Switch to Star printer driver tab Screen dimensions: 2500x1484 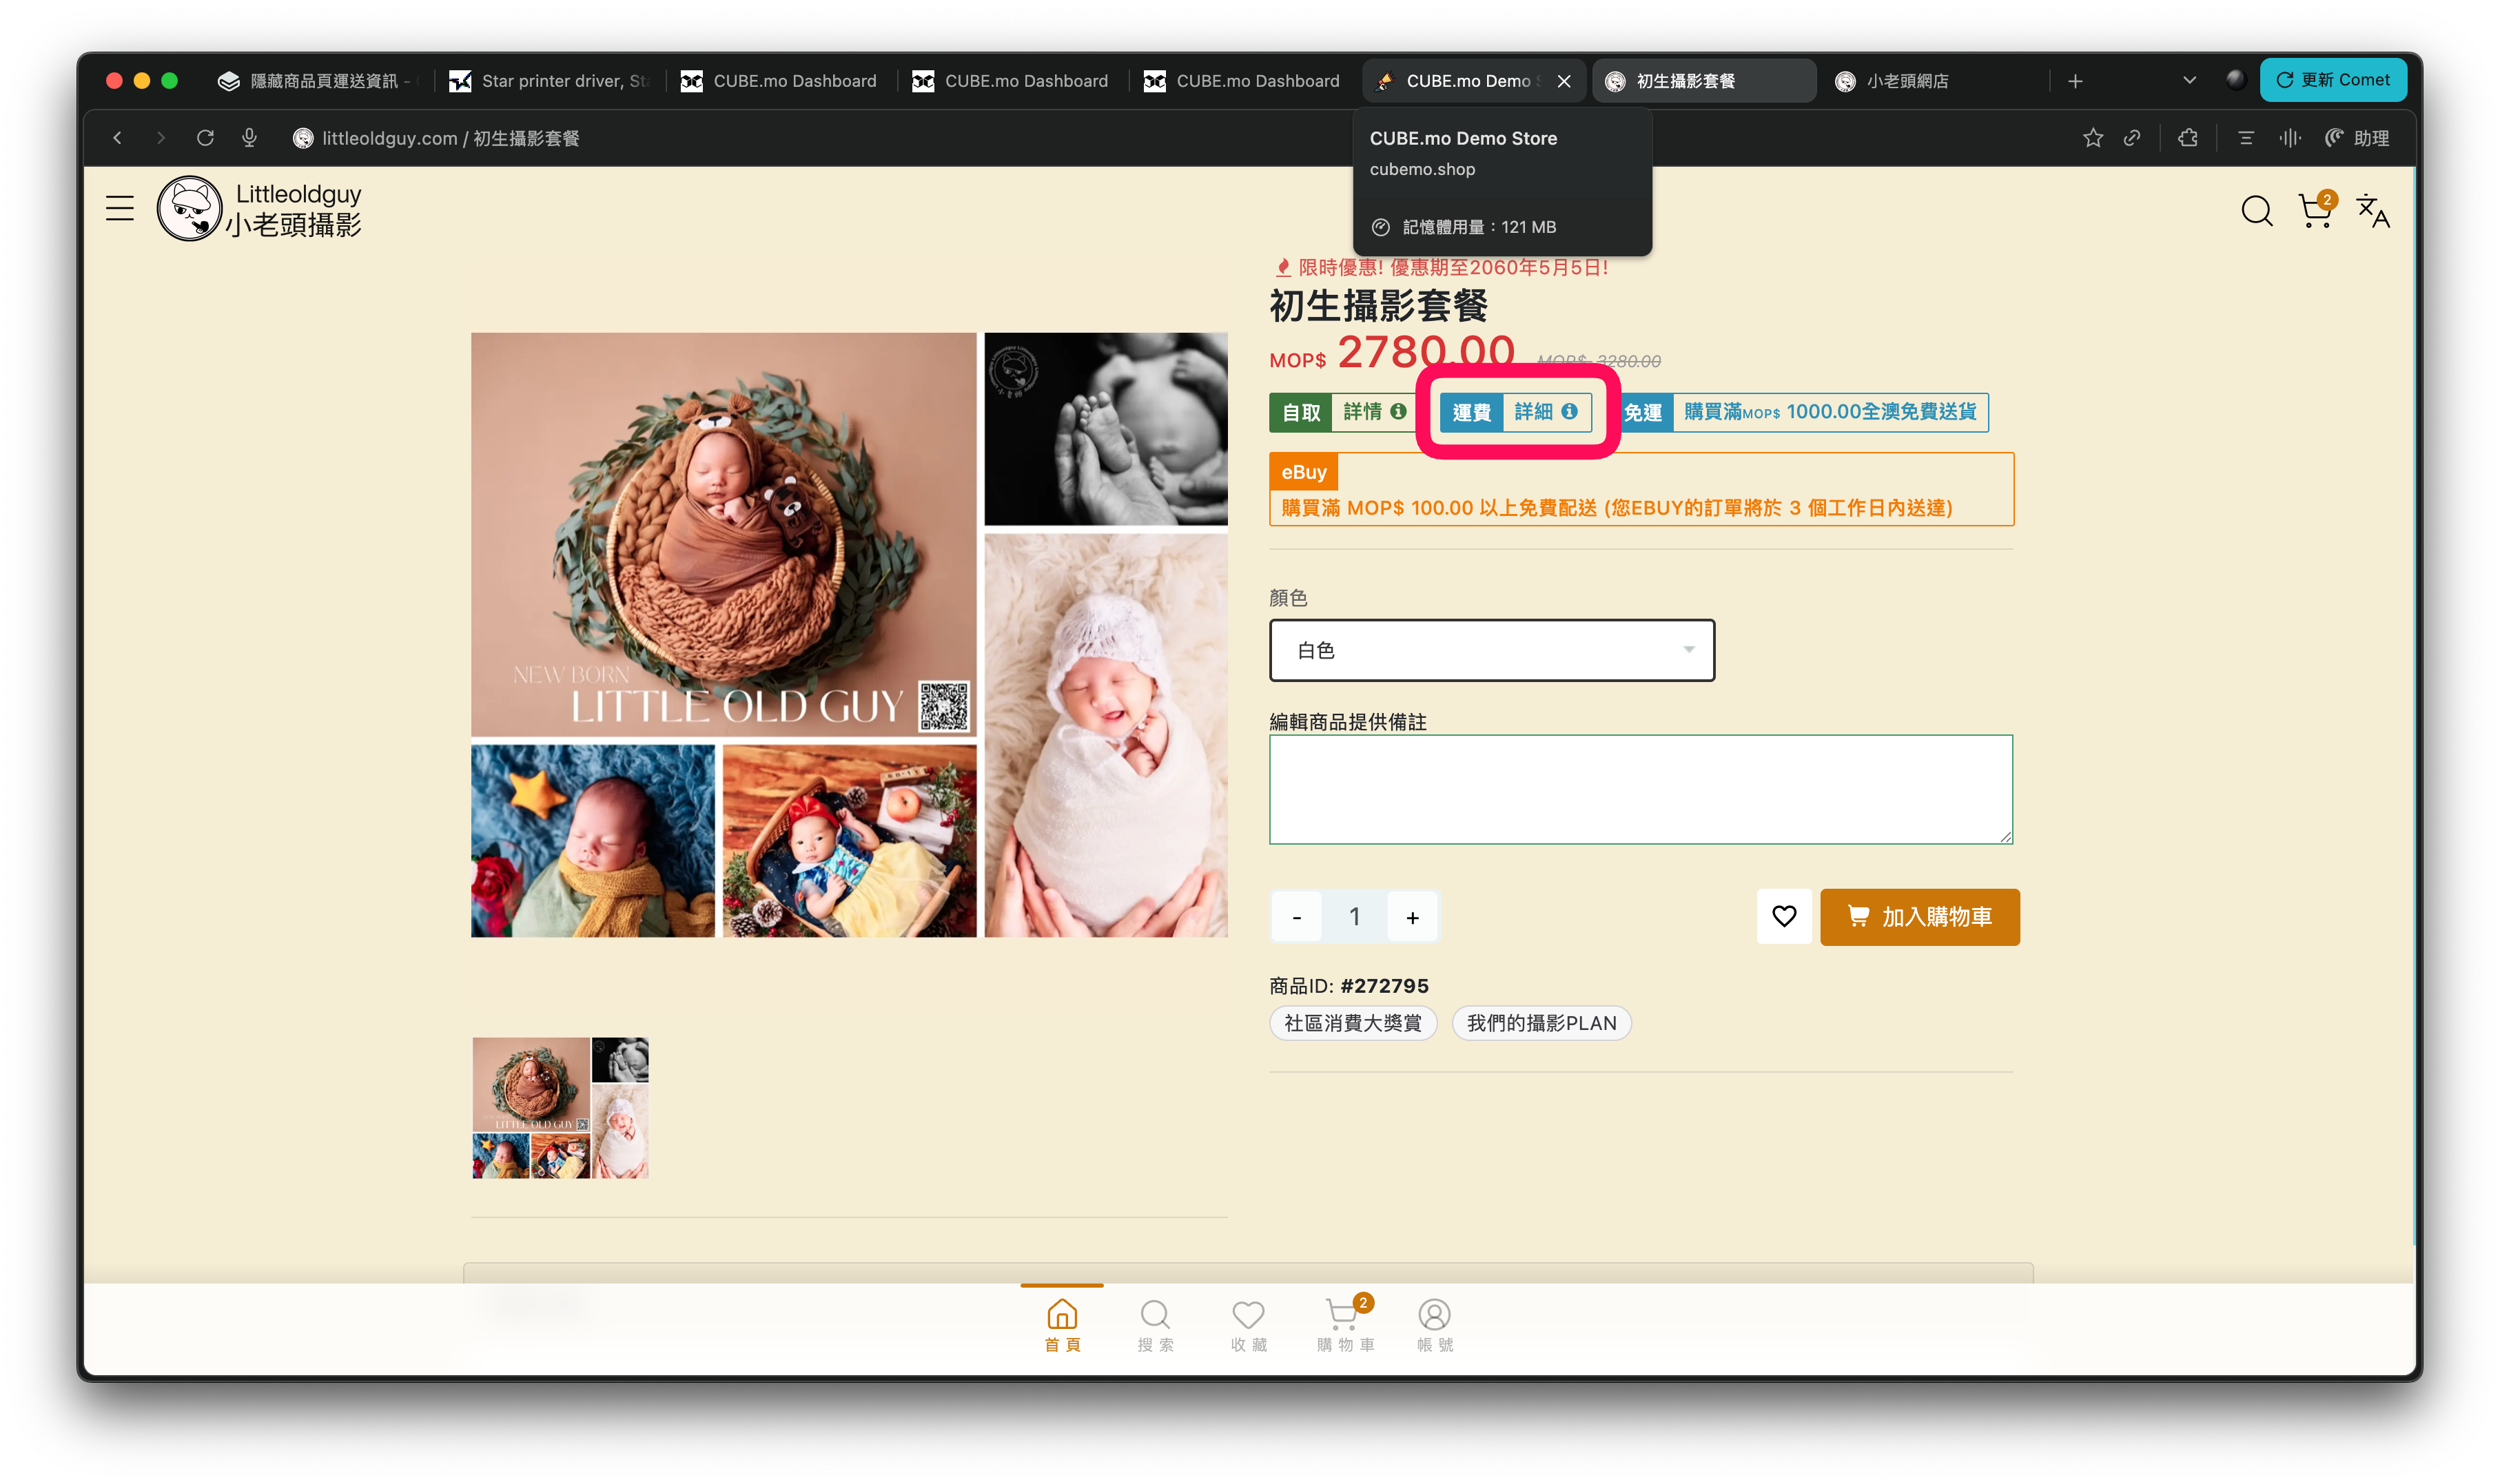click(x=550, y=81)
